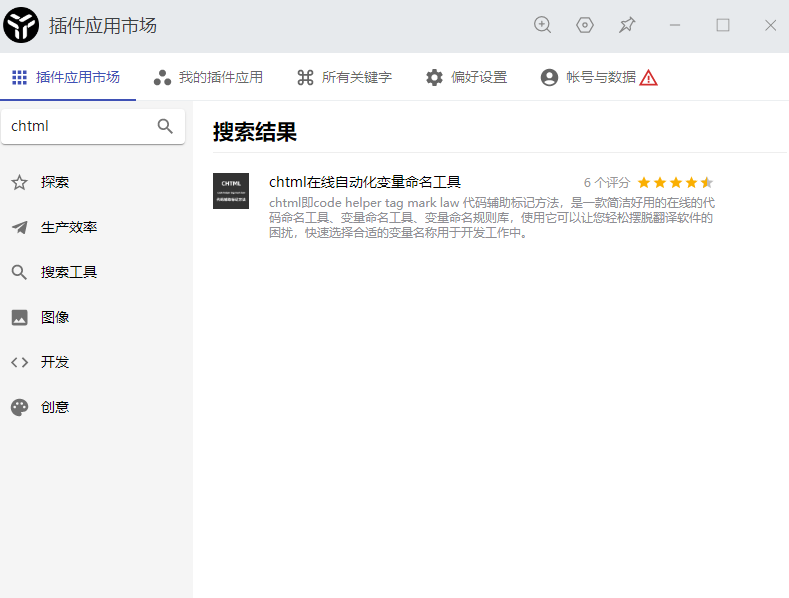789x598 pixels.
Task: Click the search magnifier icon in search box
Action: click(165, 126)
